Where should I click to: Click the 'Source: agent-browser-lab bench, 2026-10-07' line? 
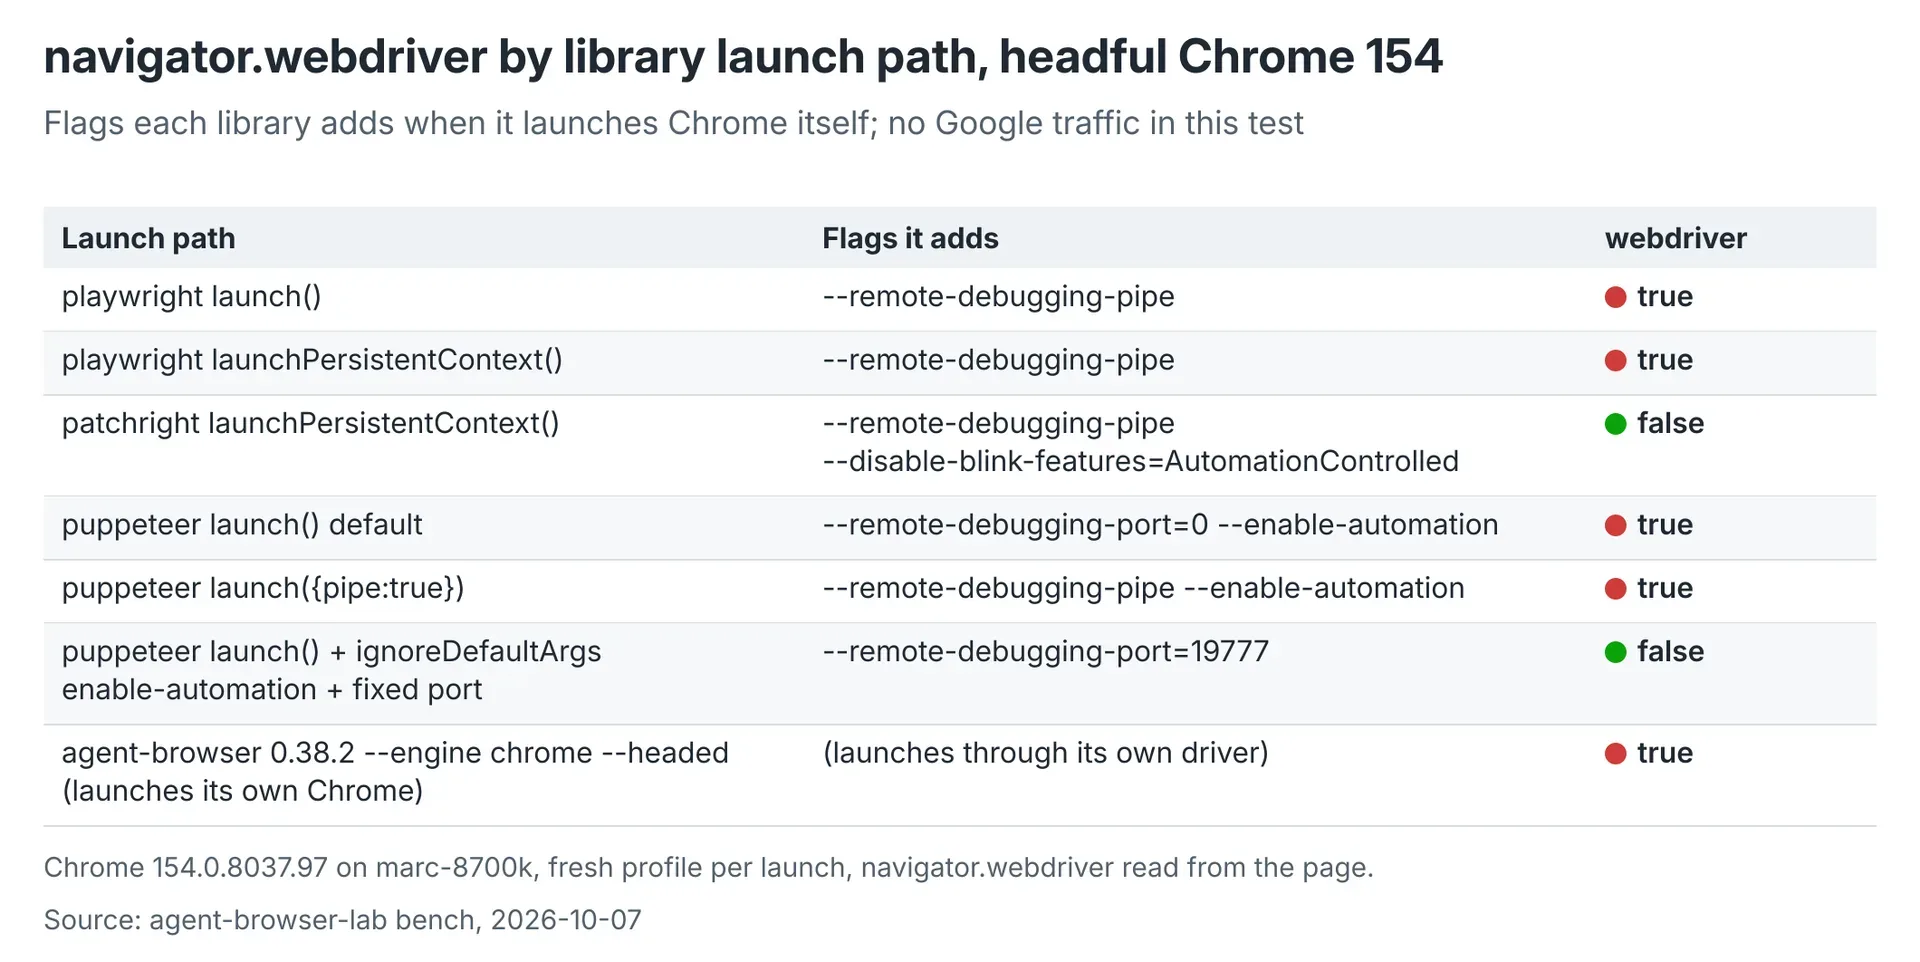coord(342,920)
